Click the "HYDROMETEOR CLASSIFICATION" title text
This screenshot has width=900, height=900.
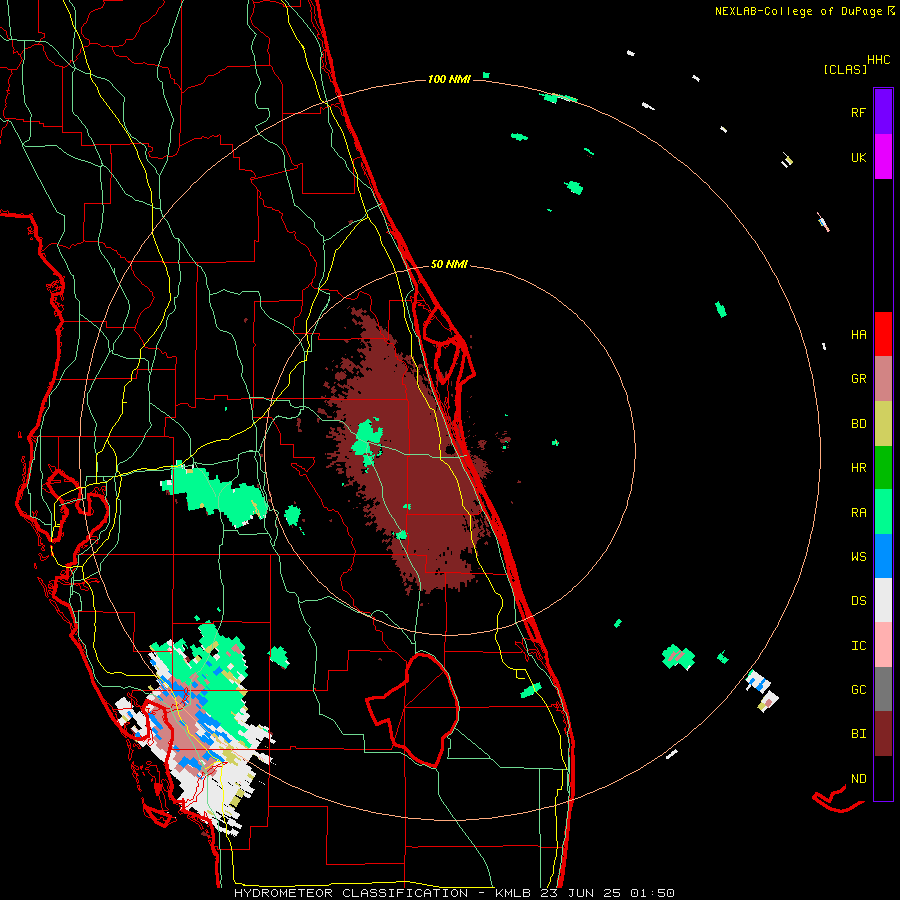pyautogui.click(x=351, y=893)
